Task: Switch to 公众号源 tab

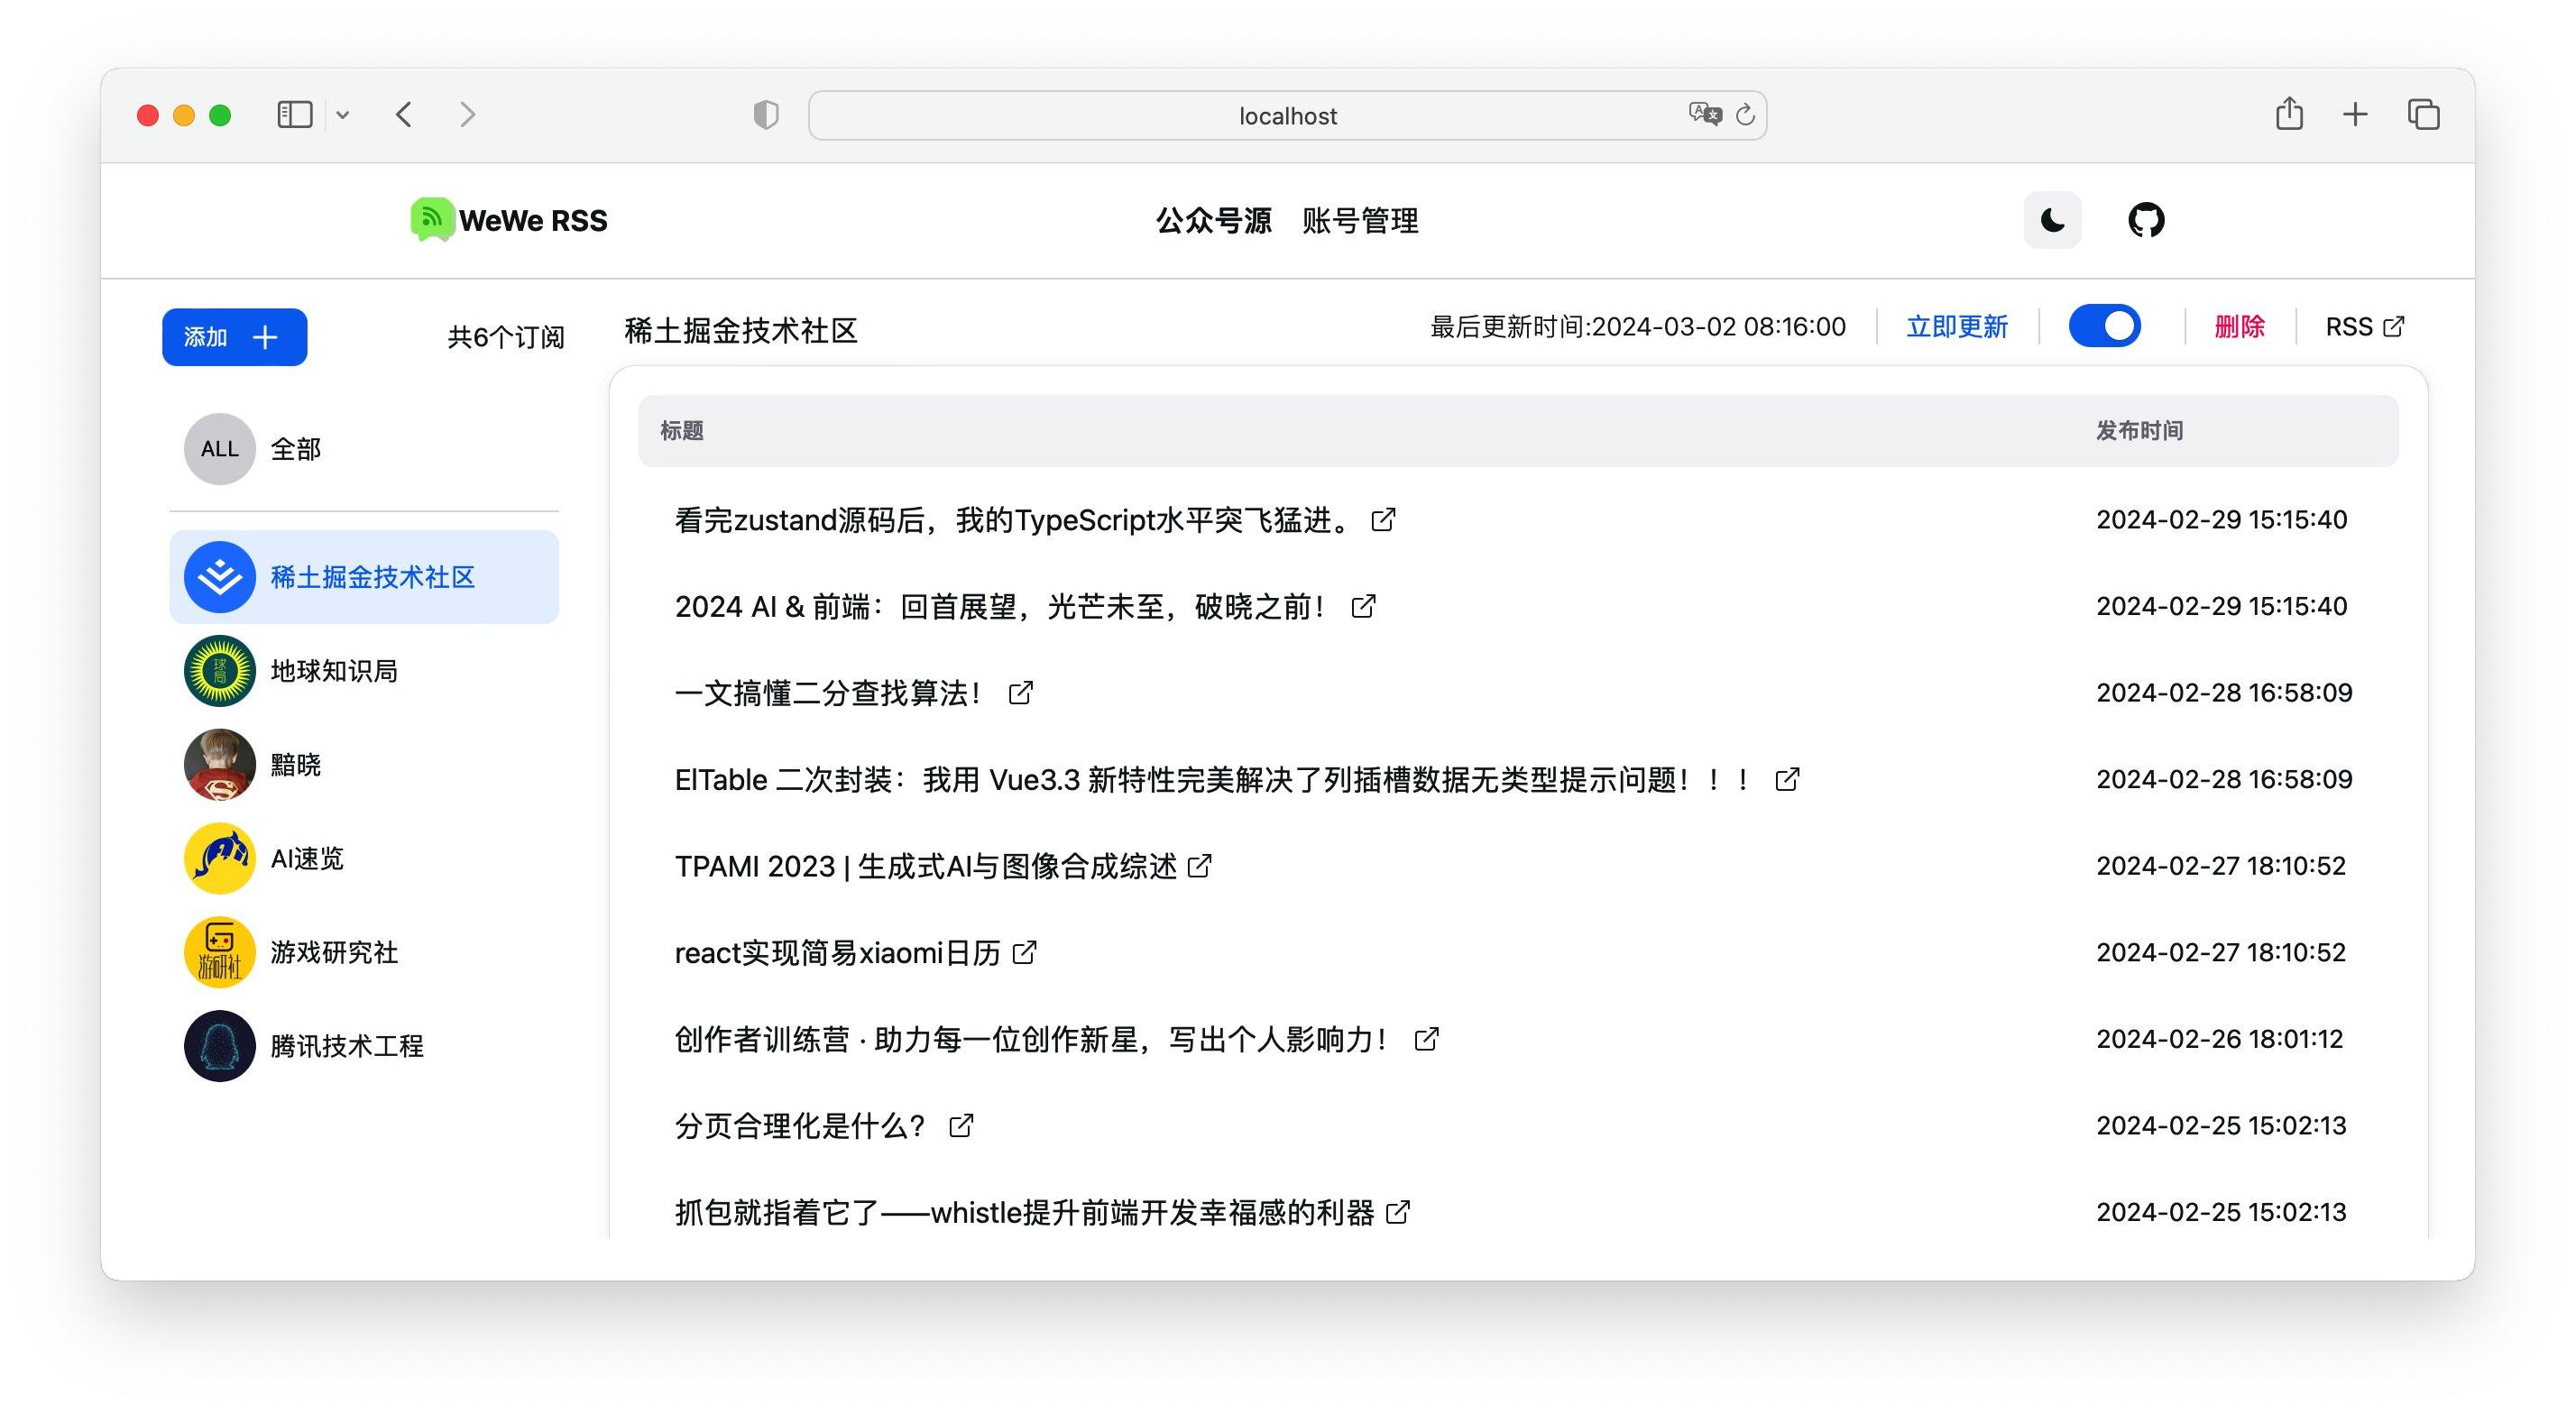Action: (x=1213, y=221)
